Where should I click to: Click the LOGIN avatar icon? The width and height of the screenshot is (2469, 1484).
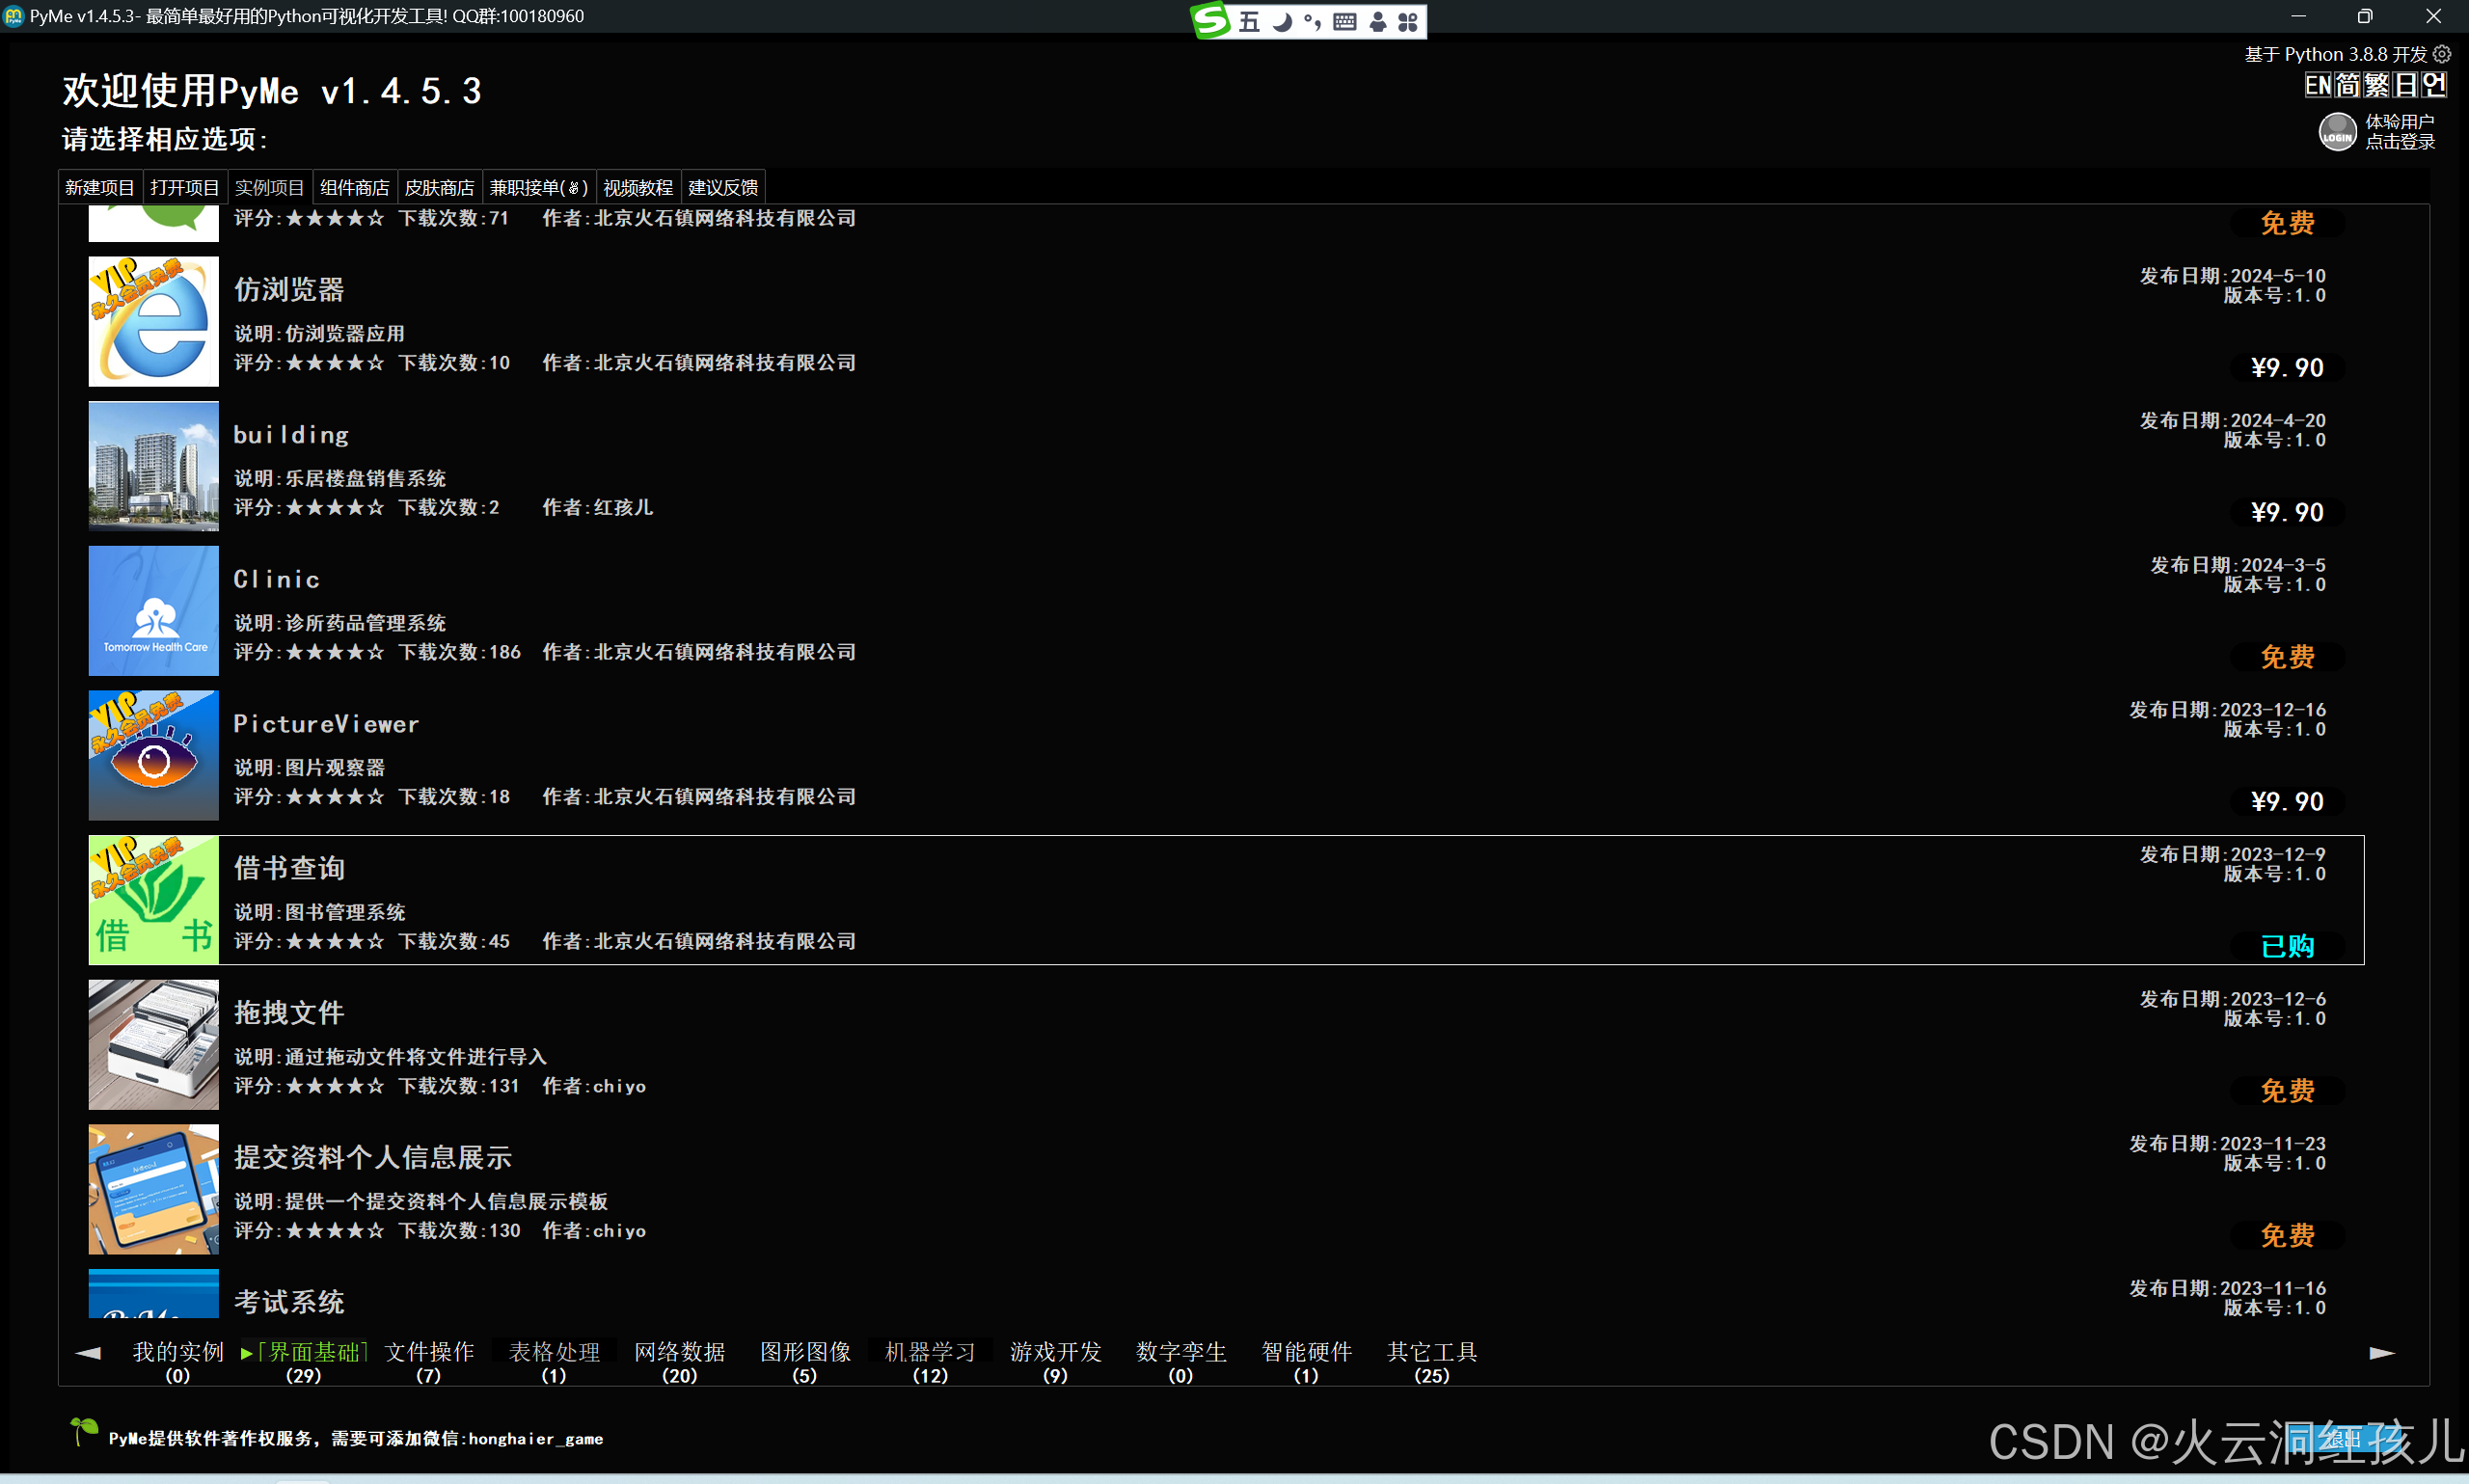pos(2336,132)
